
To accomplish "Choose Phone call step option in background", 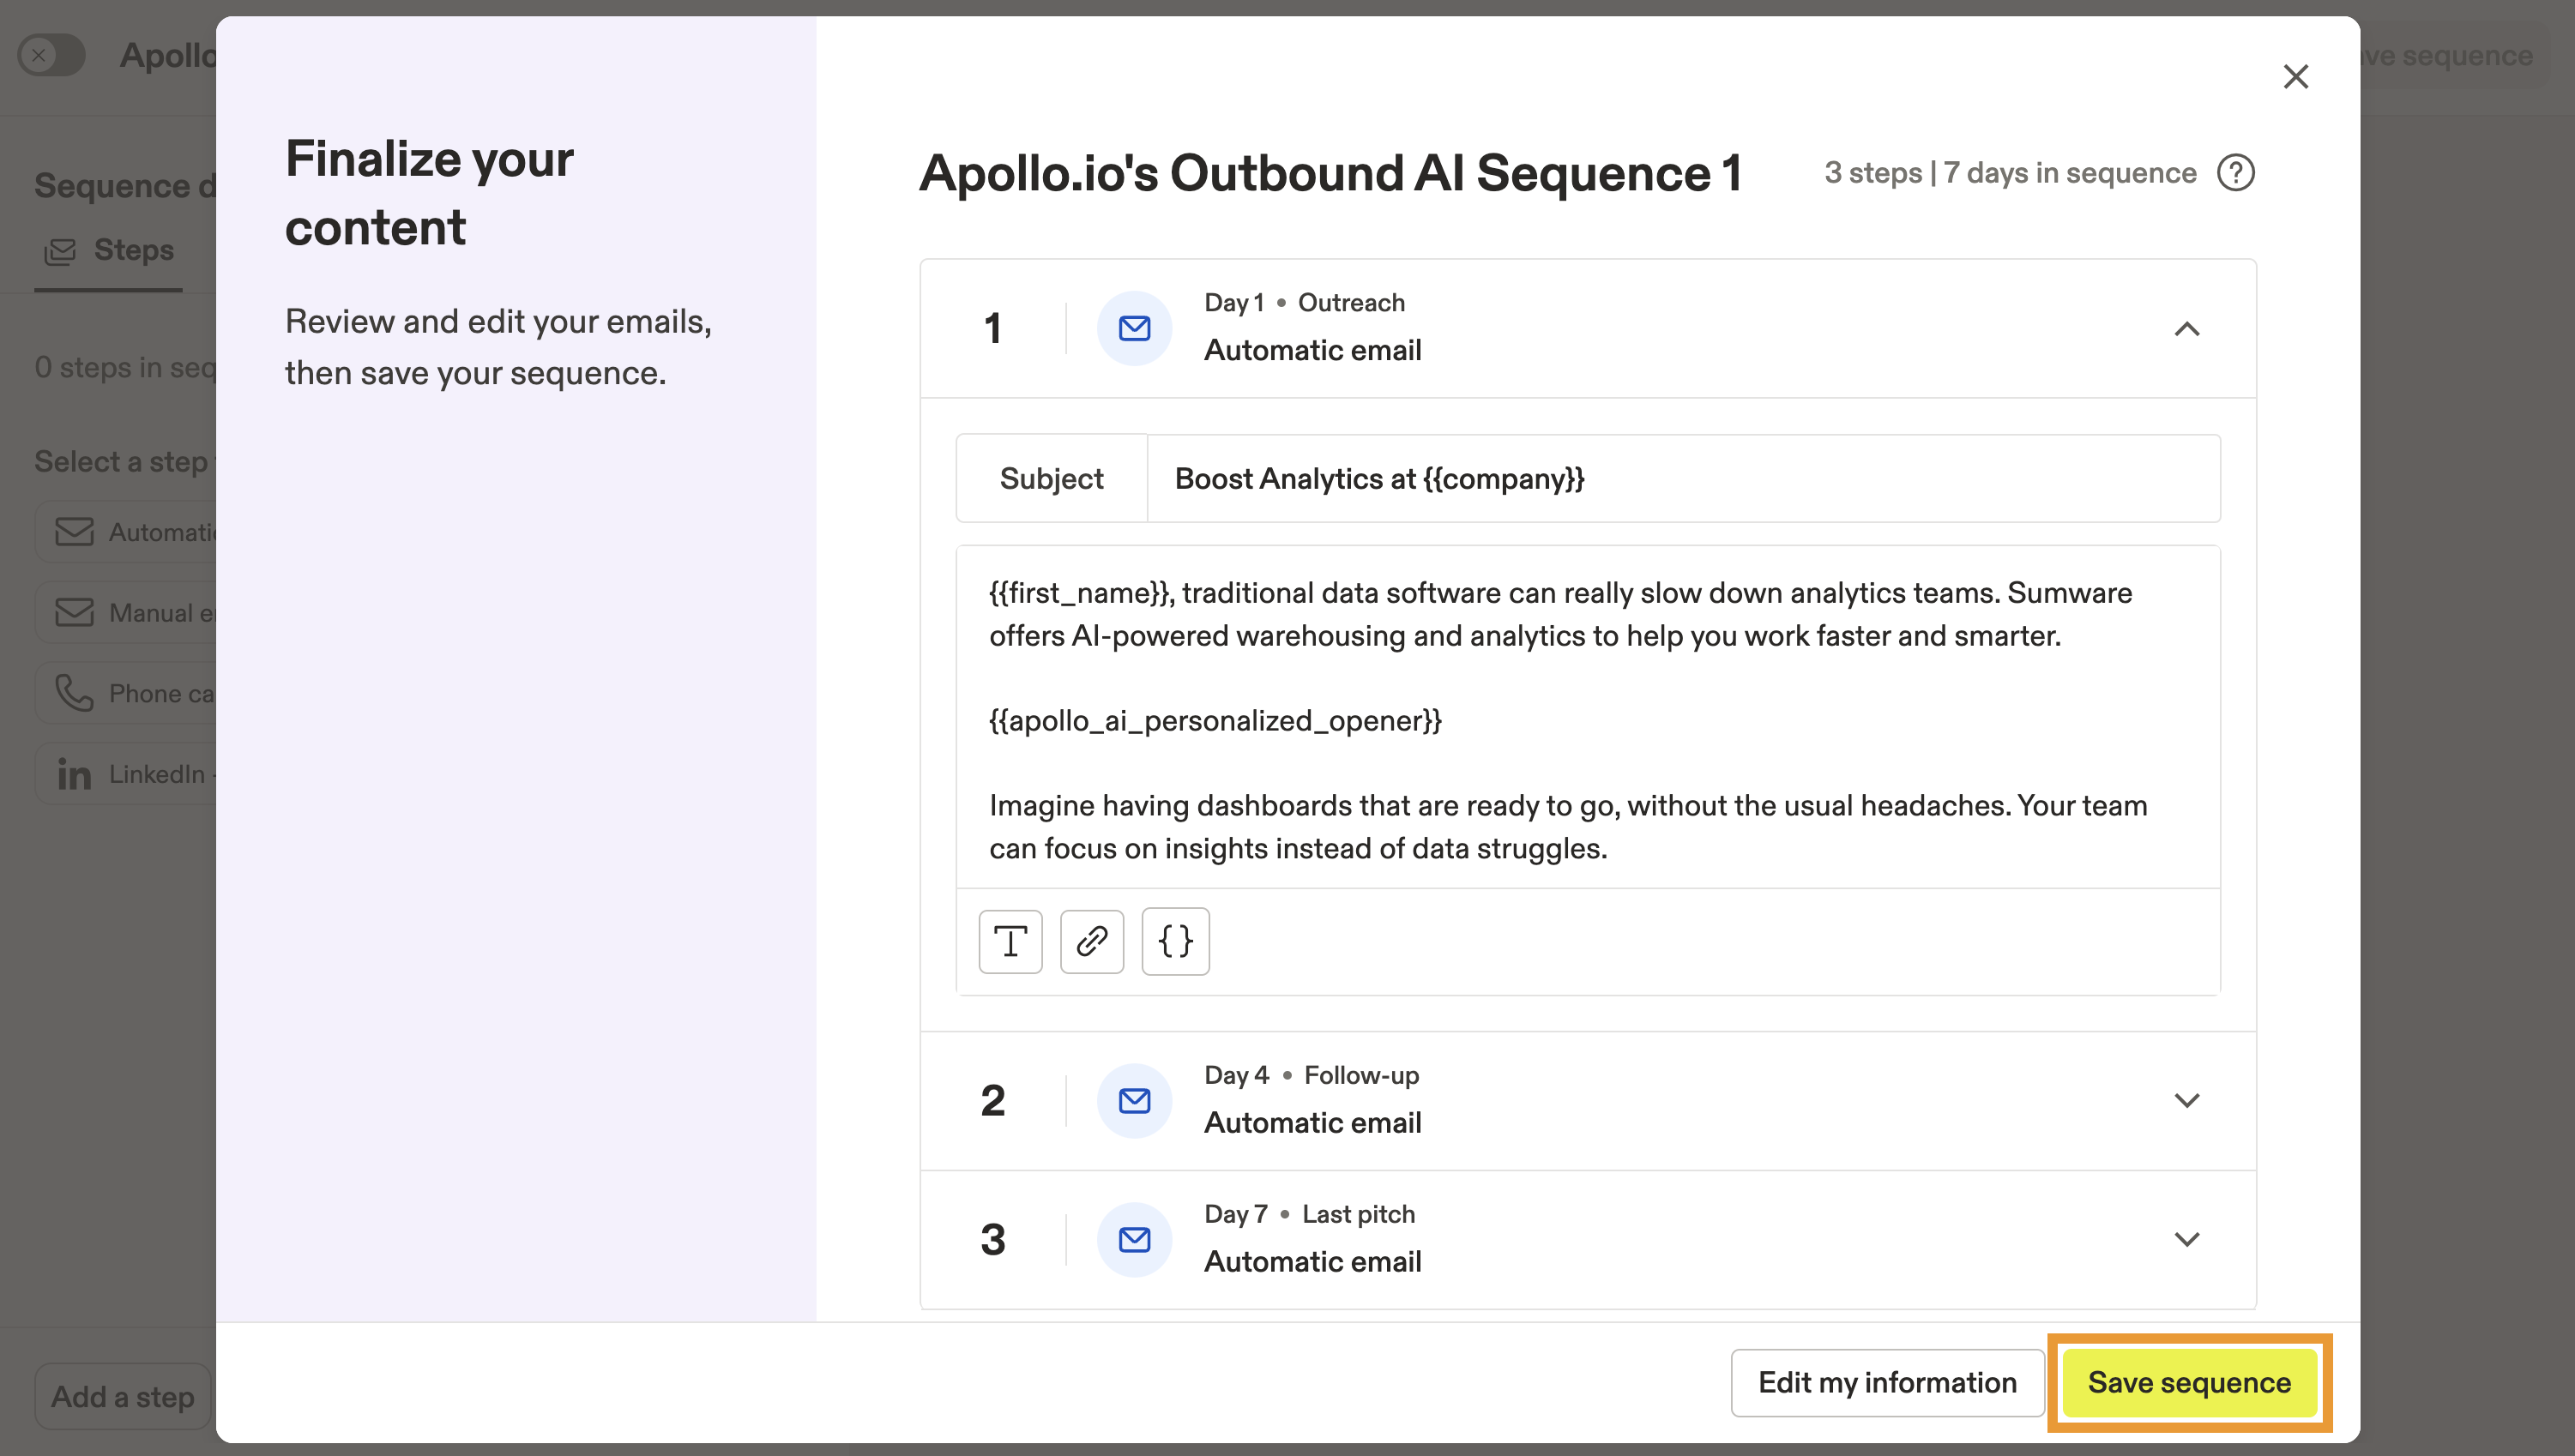I will 126,694.
